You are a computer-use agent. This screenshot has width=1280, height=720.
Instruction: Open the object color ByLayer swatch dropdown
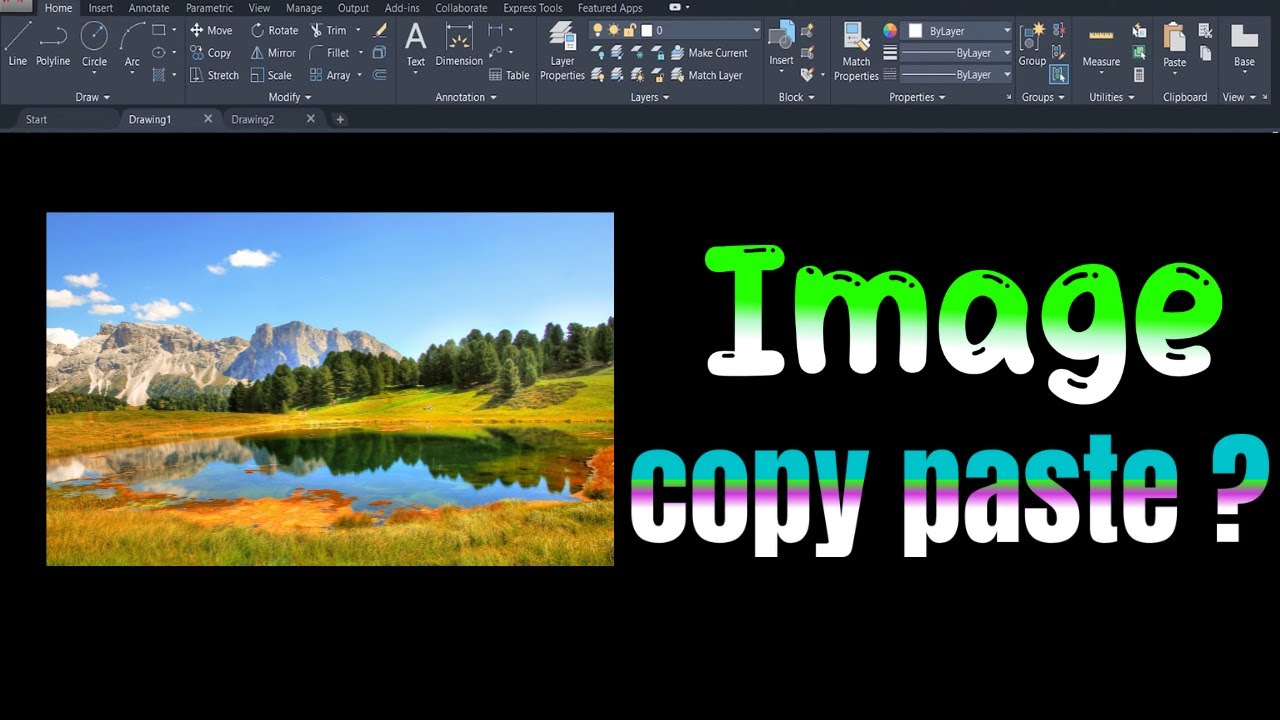click(957, 31)
